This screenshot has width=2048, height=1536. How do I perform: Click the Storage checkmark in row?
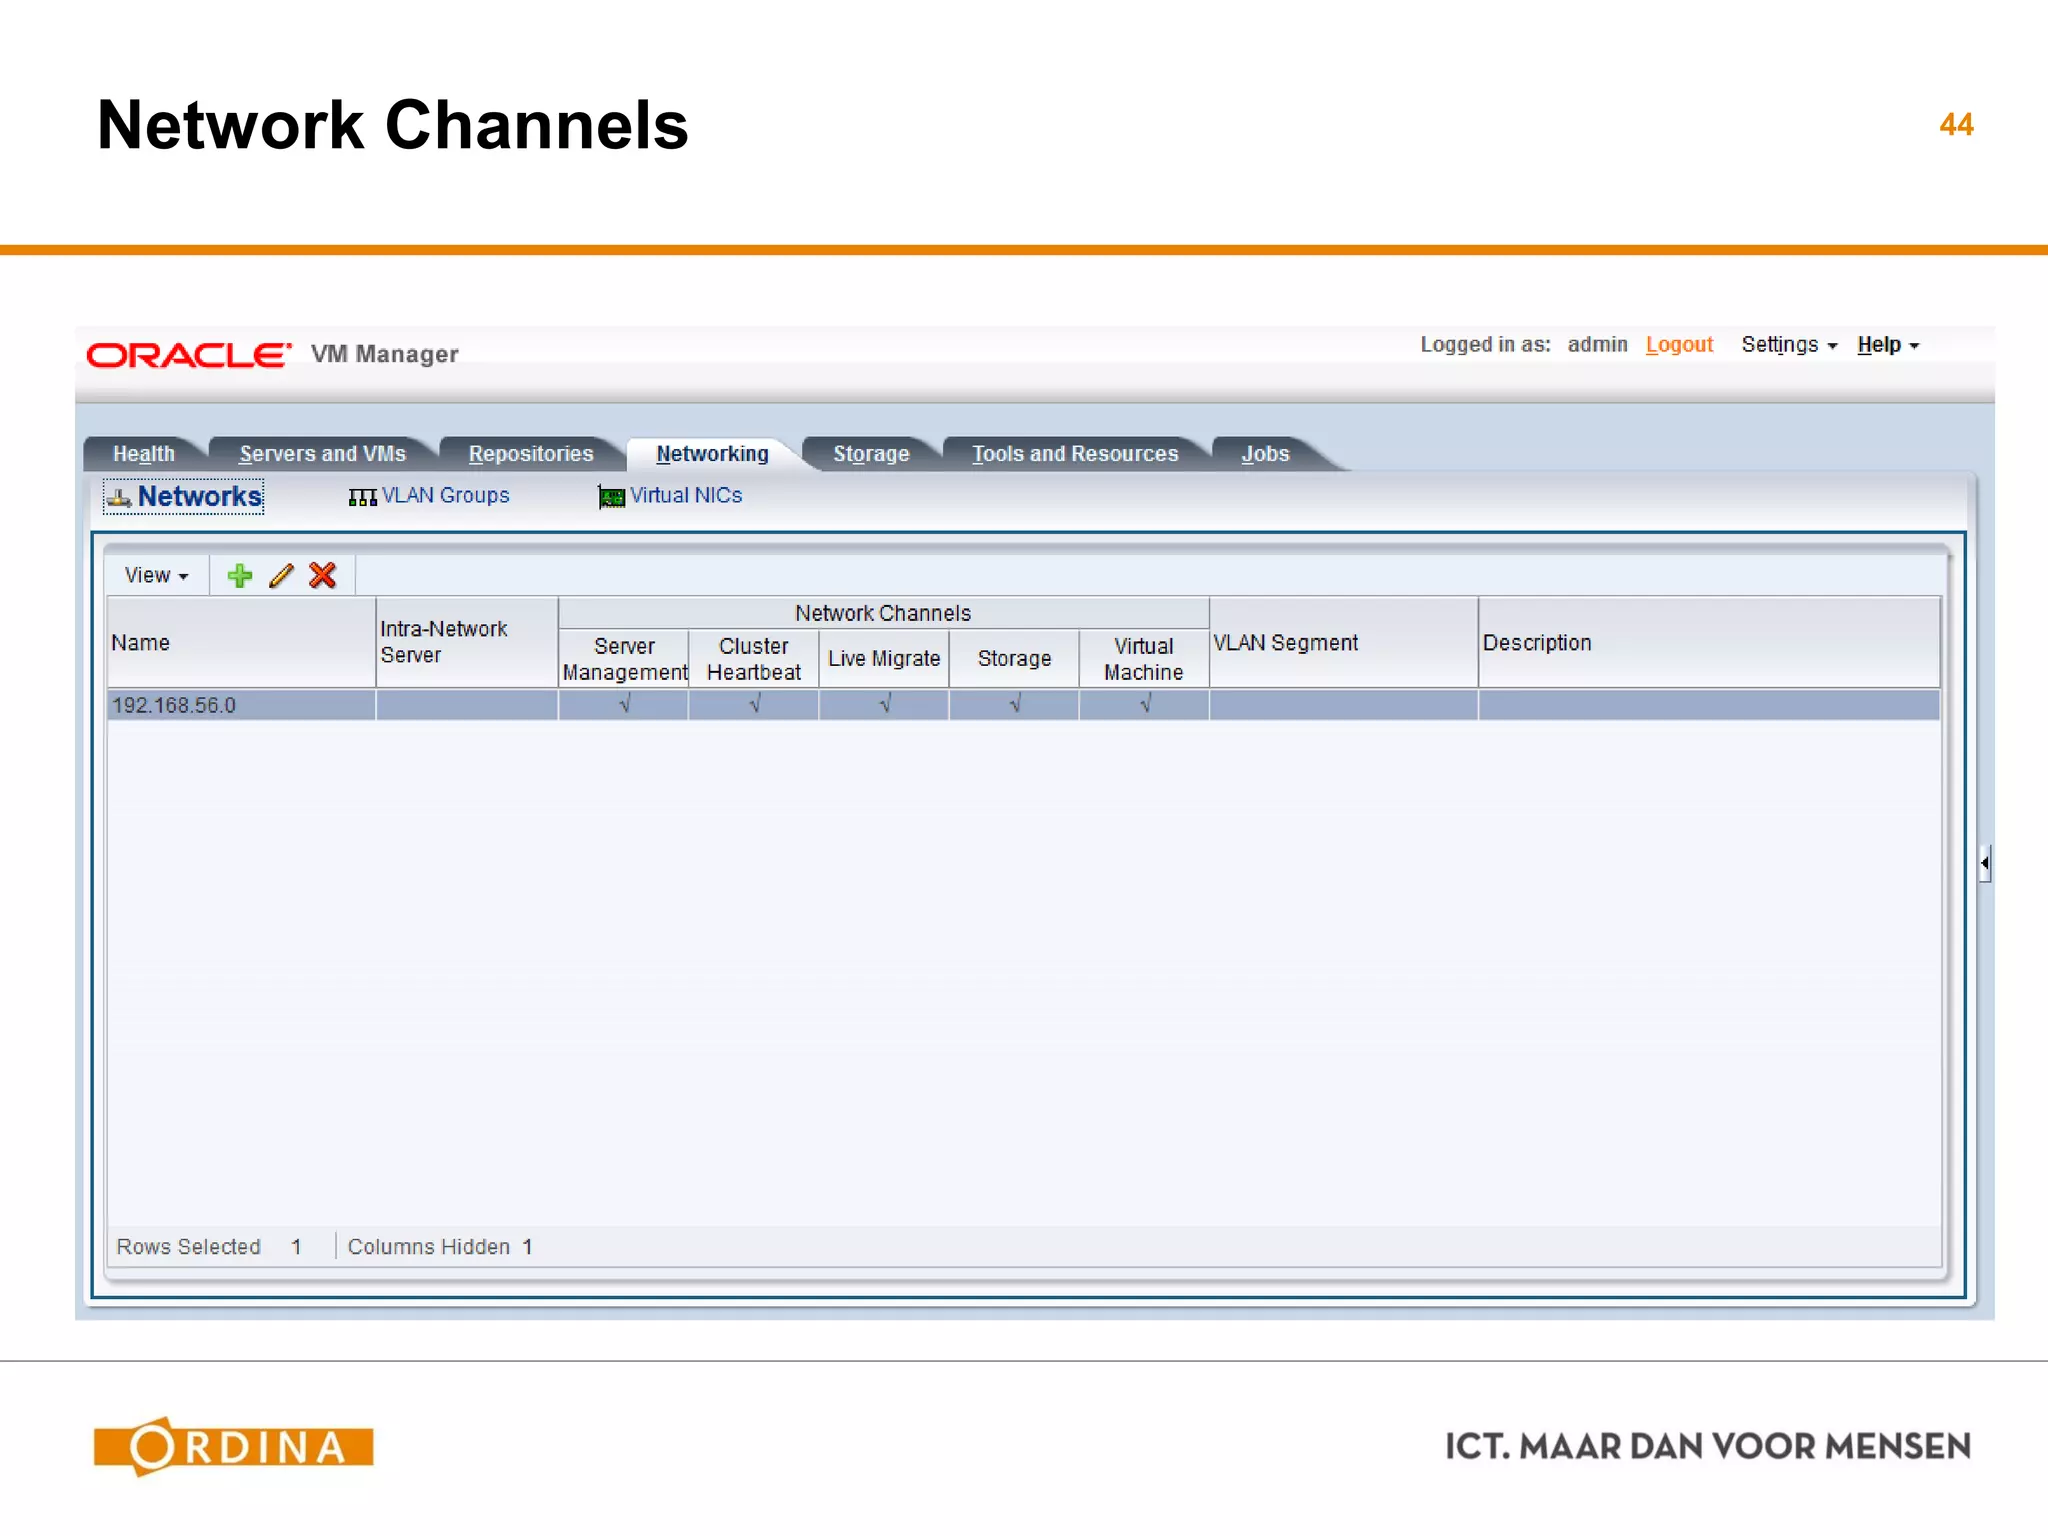pyautogui.click(x=1015, y=705)
